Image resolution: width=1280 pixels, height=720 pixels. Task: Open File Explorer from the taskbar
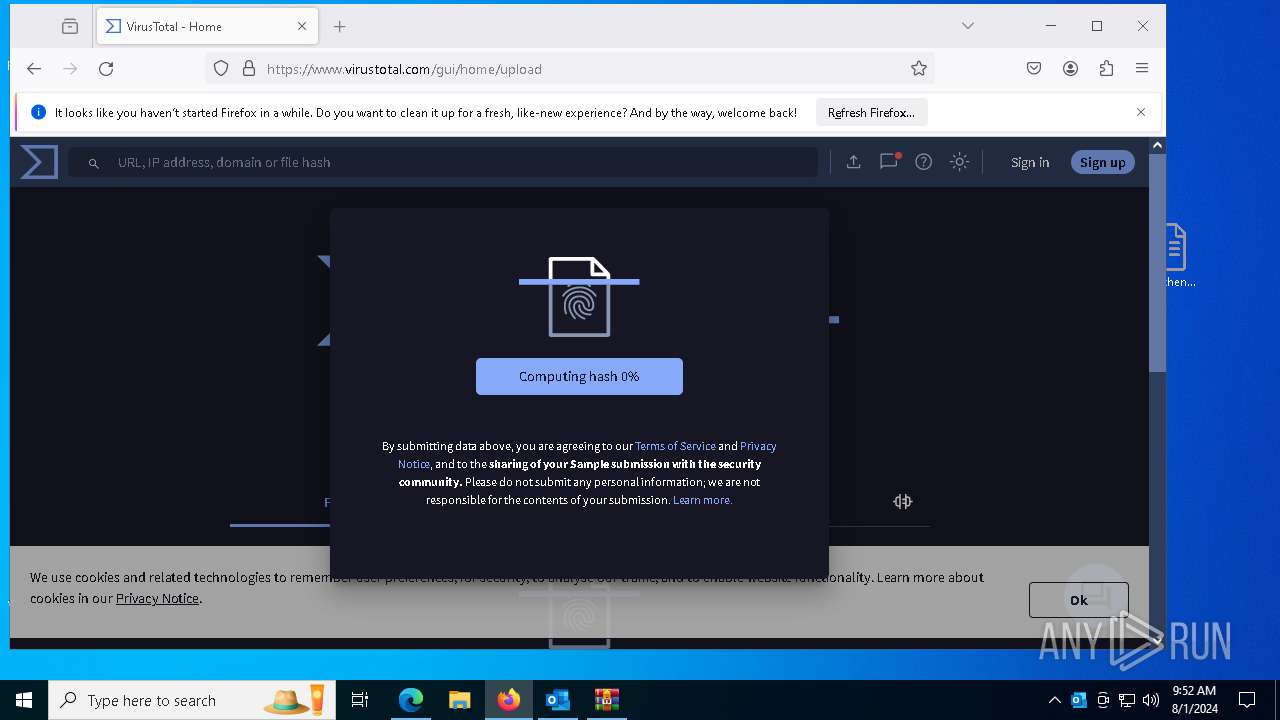pyautogui.click(x=460, y=700)
